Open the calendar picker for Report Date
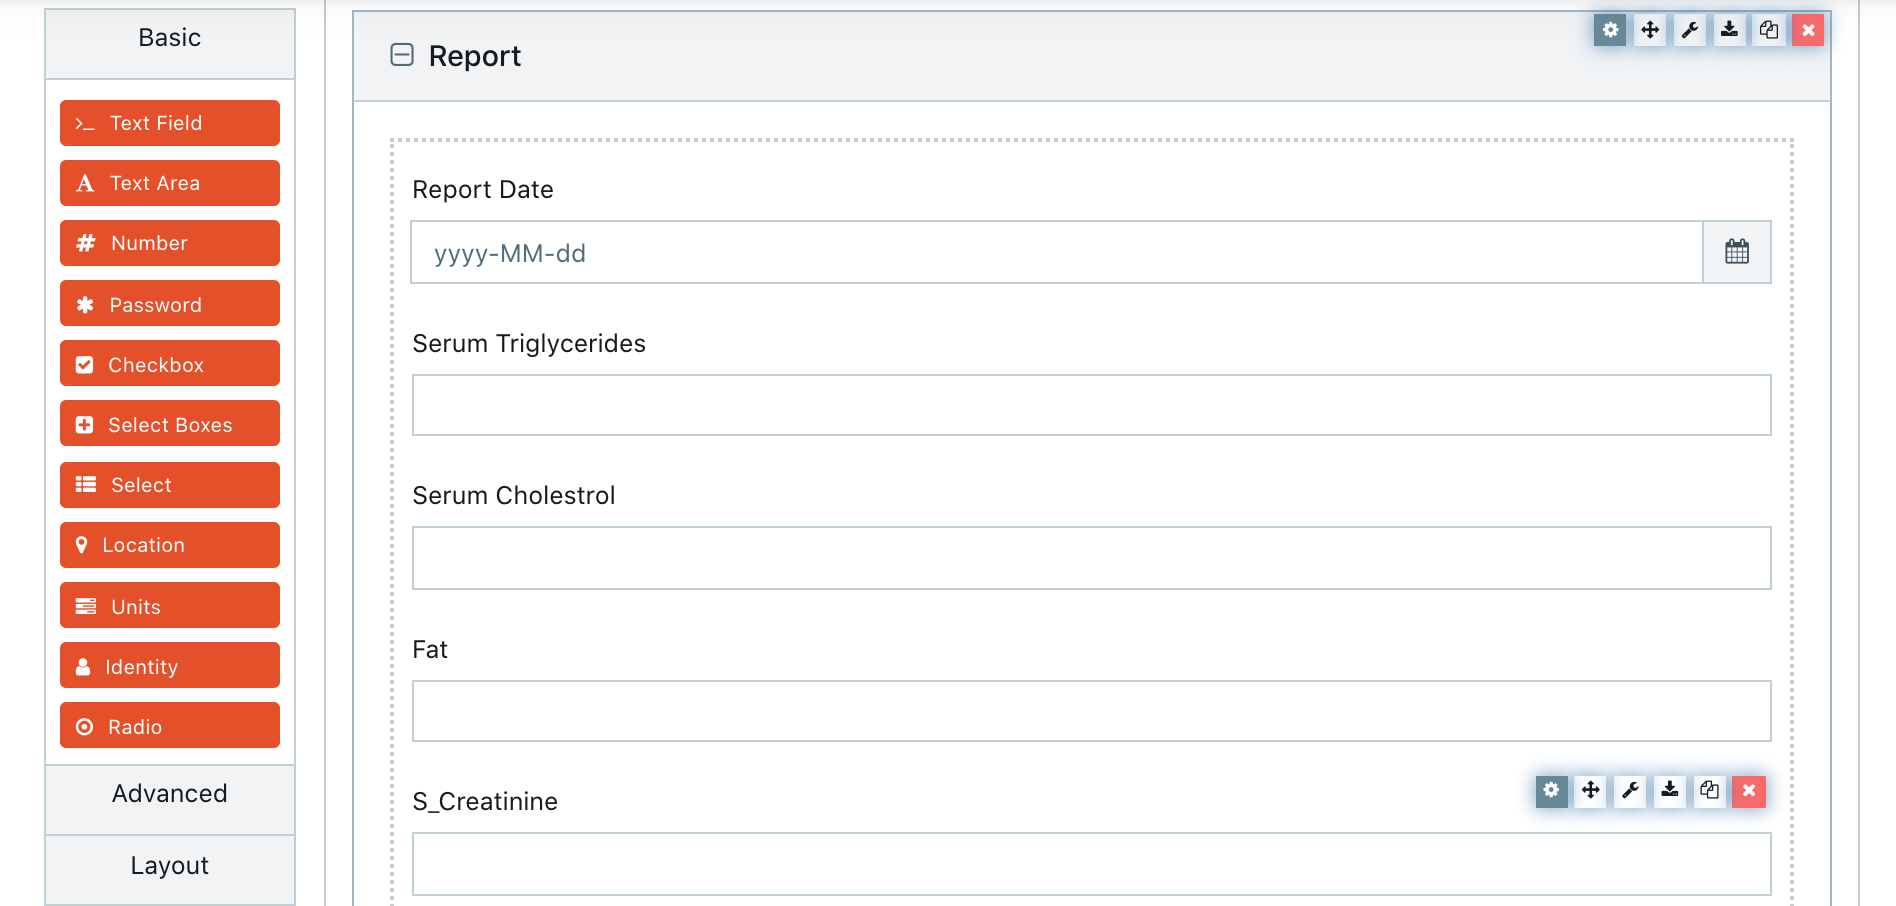This screenshot has height=906, width=1896. click(1737, 252)
